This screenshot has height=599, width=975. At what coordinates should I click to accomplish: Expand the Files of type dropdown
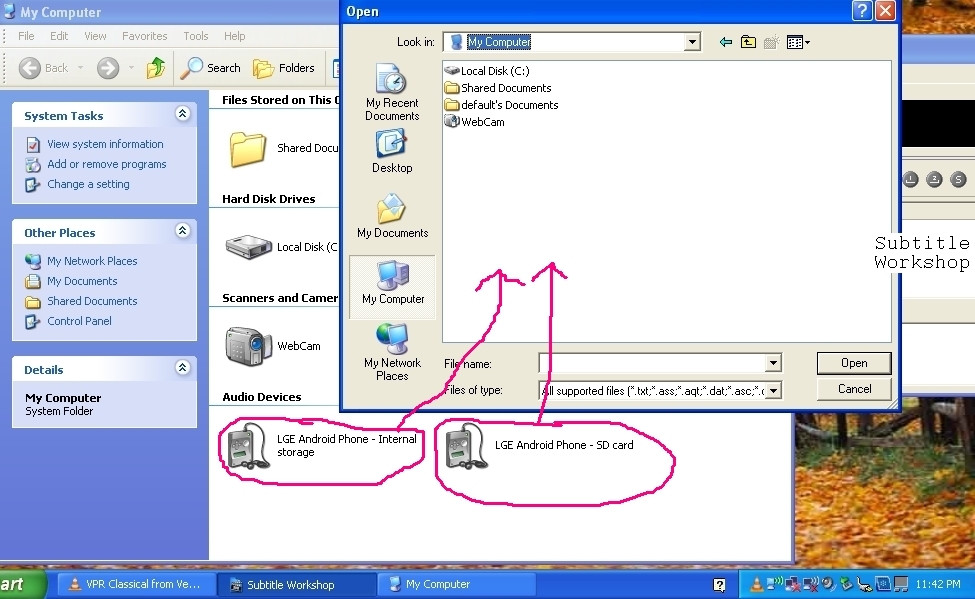coord(773,391)
